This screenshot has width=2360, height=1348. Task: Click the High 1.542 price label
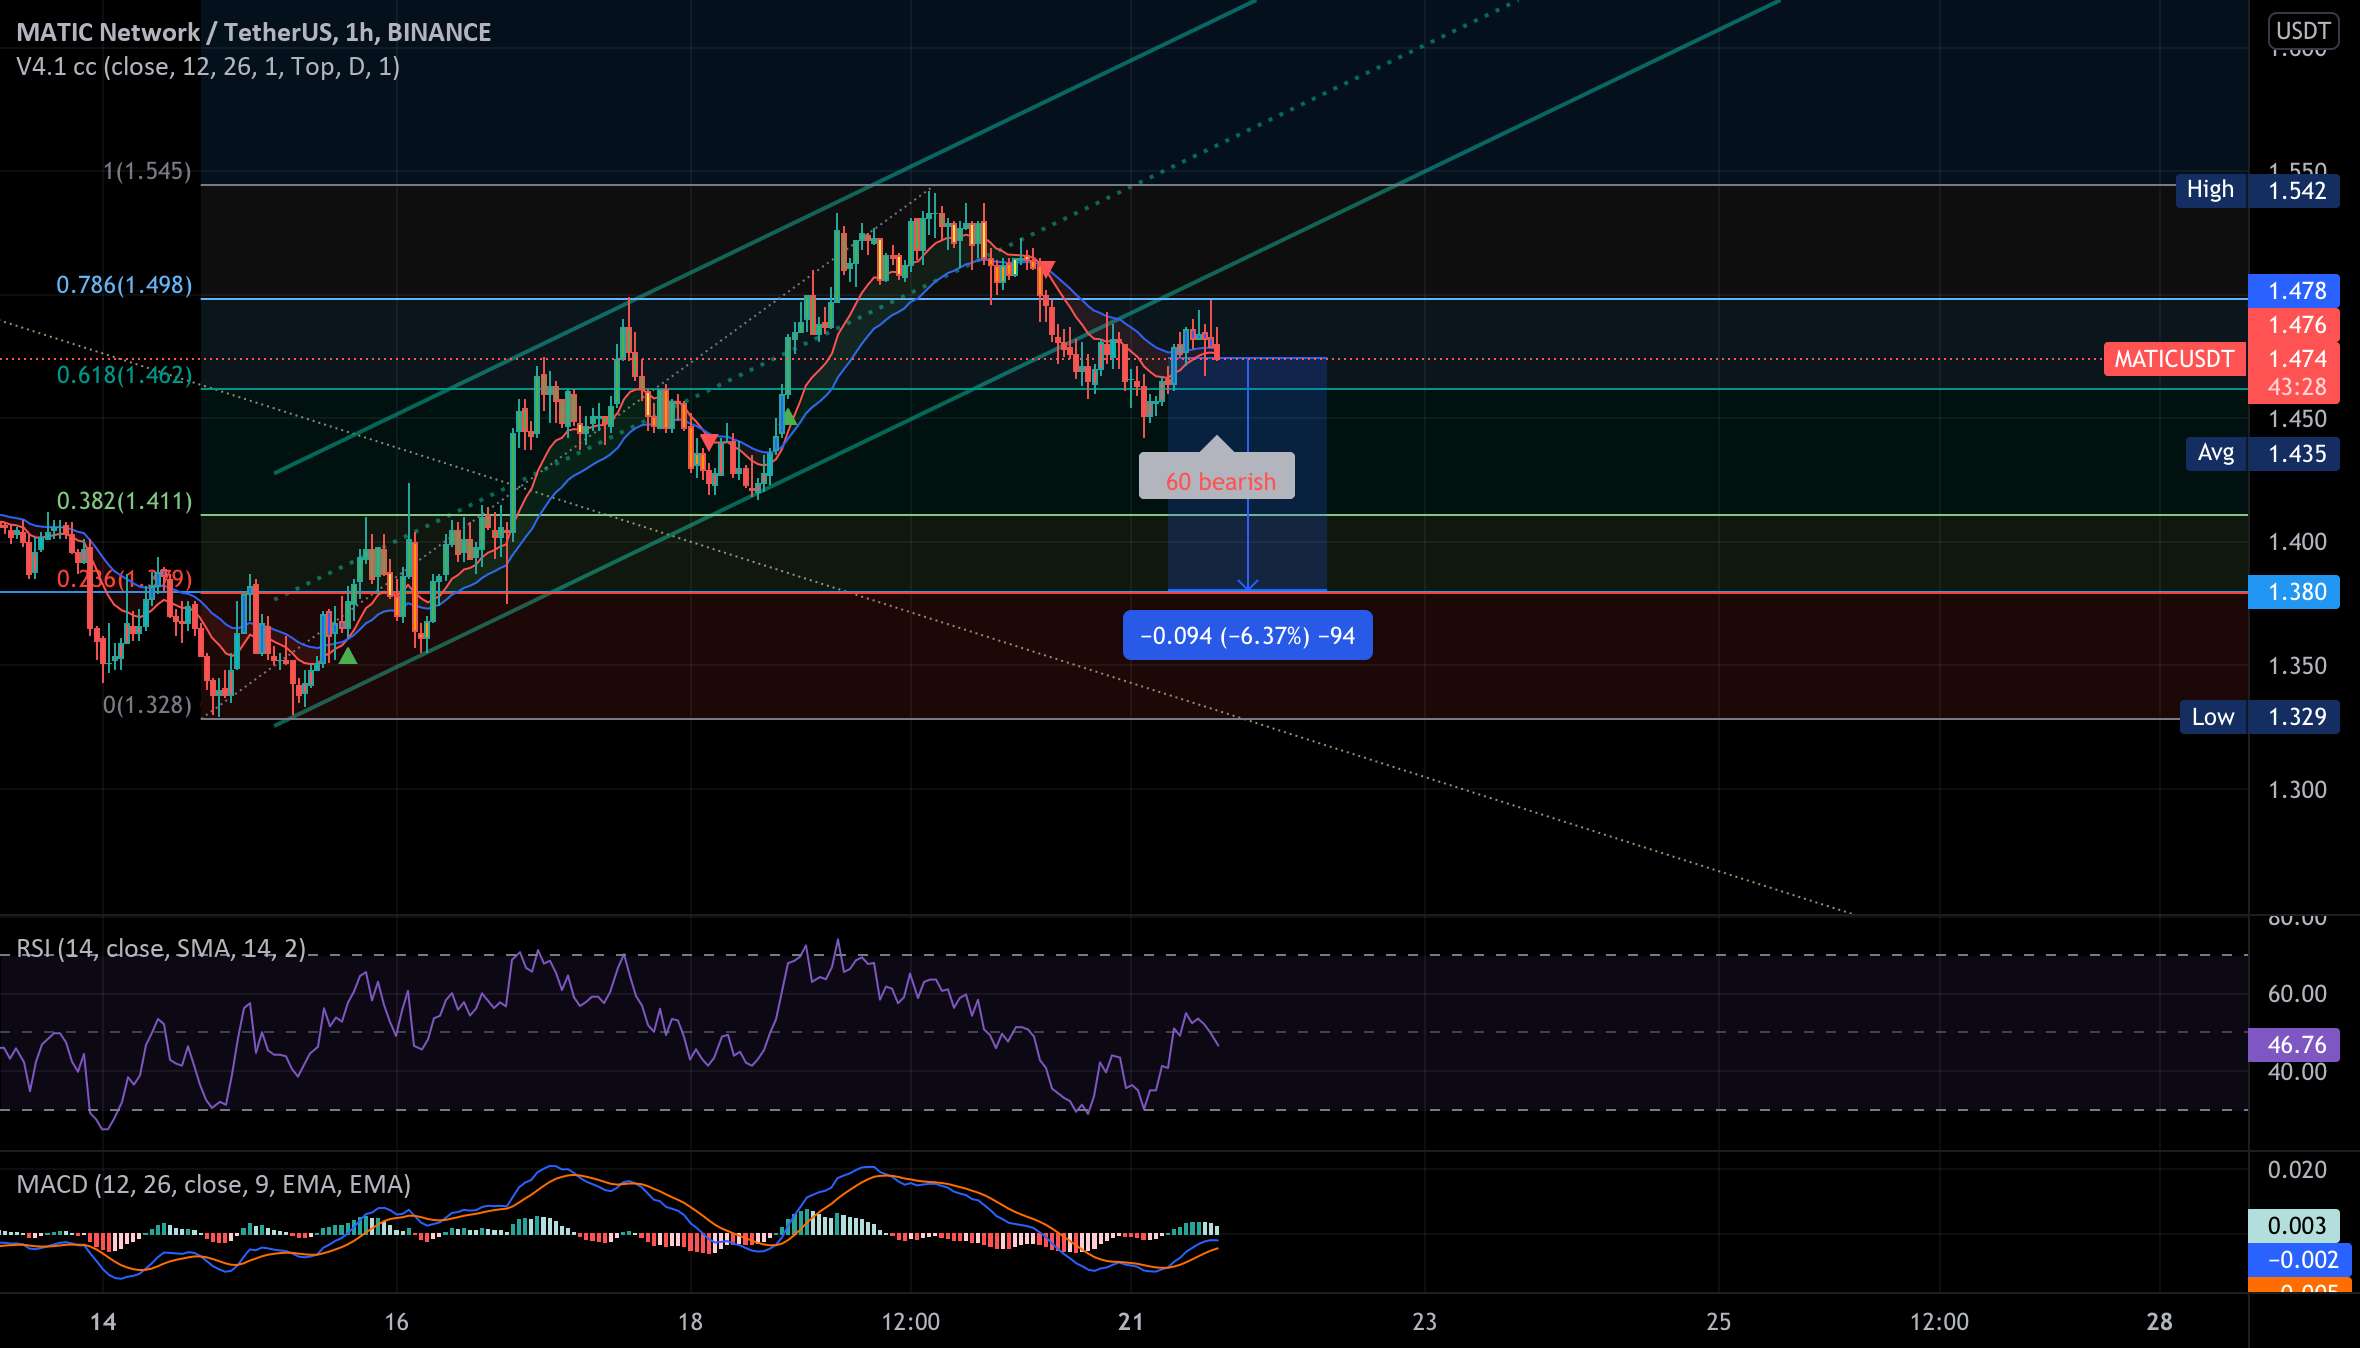2257,190
